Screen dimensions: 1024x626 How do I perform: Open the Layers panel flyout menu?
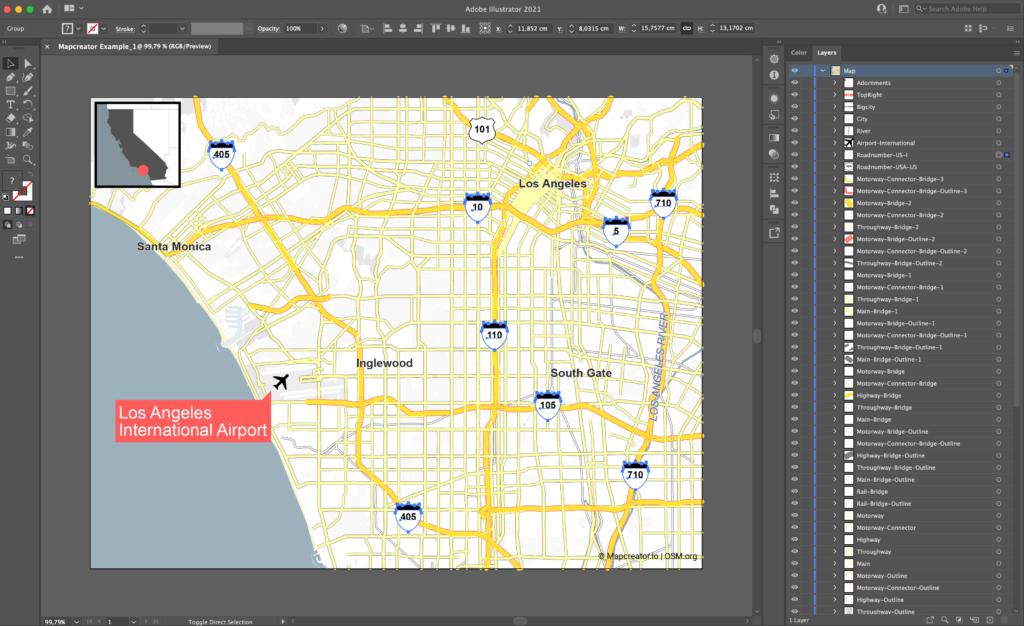click(1016, 53)
